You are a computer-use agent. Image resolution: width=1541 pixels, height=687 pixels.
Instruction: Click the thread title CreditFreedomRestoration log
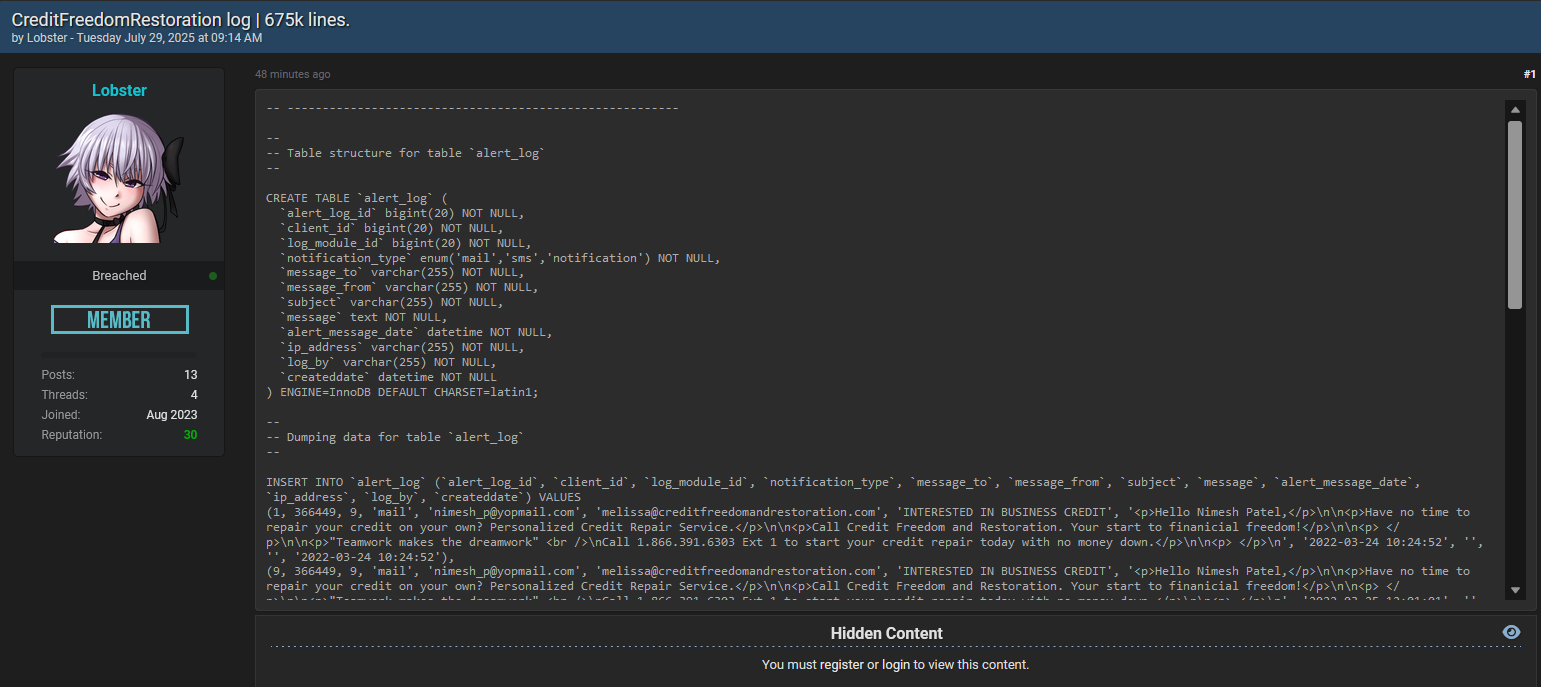tap(180, 20)
